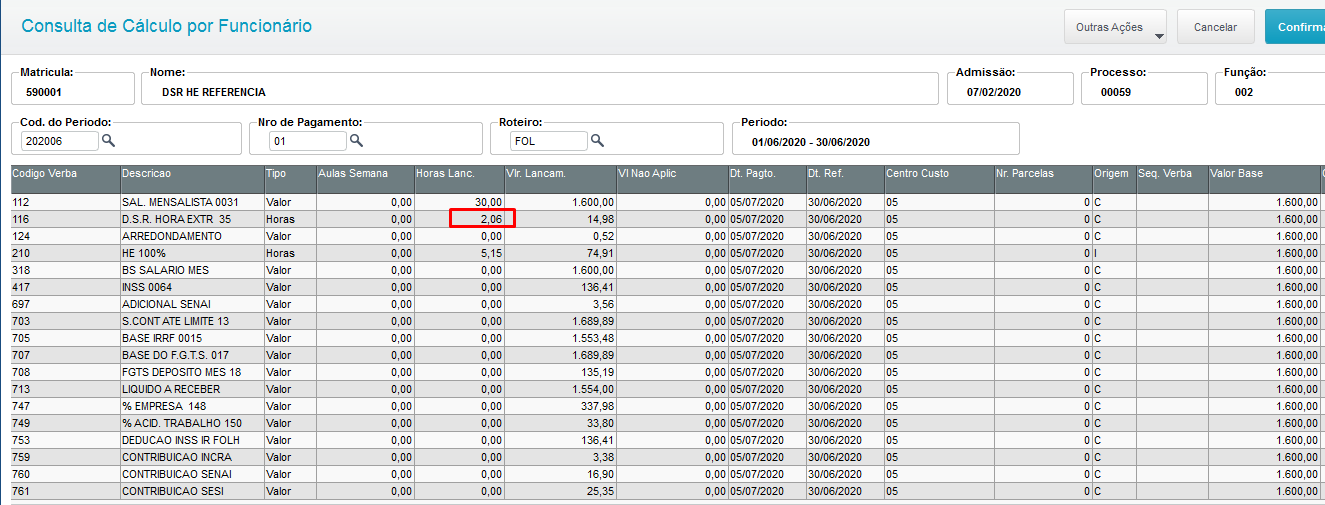Image resolution: width=1325 pixels, height=505 pixels.
Task: Click the Cancelar button
Action: pyautogui.click(x=1215, y=27)
